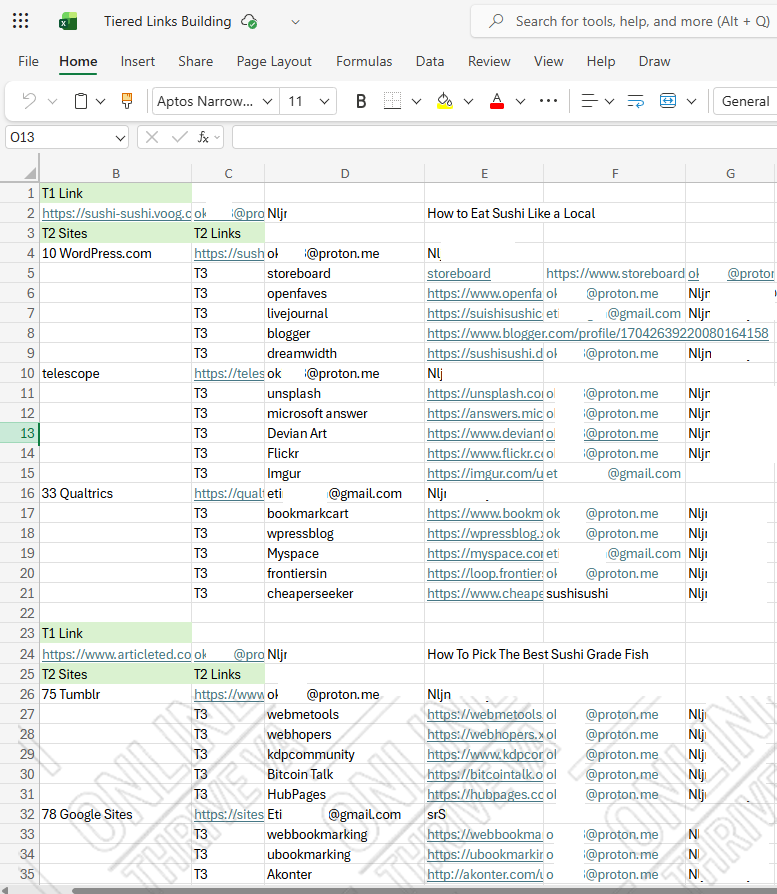The height and width of the screenshot is (894, 777).
Task: Expand the file name options chevron
Action: coord(295,22)
